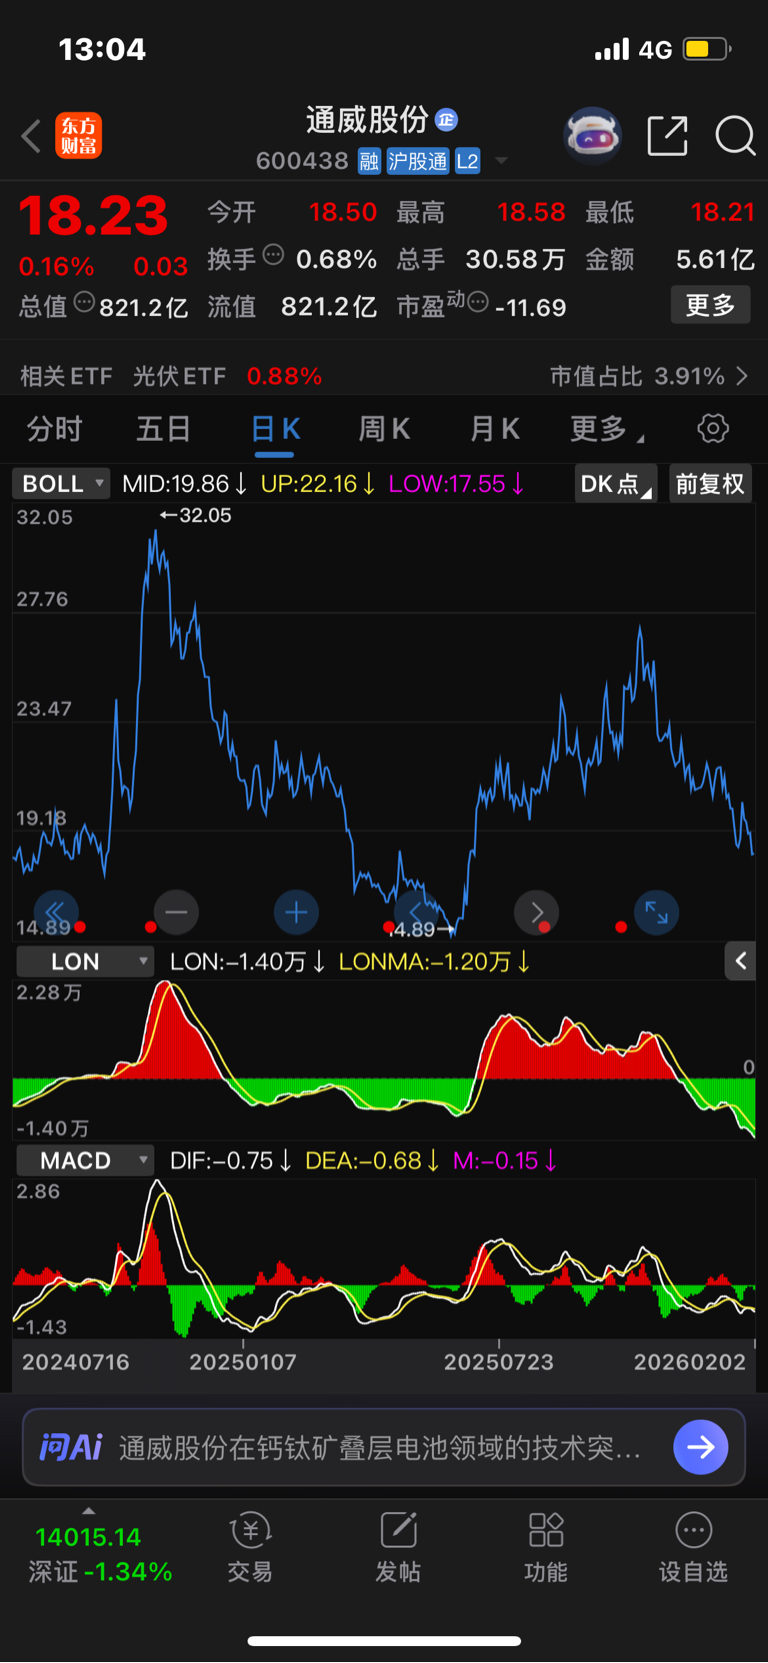Select 日K tab

tap(275, 430)
